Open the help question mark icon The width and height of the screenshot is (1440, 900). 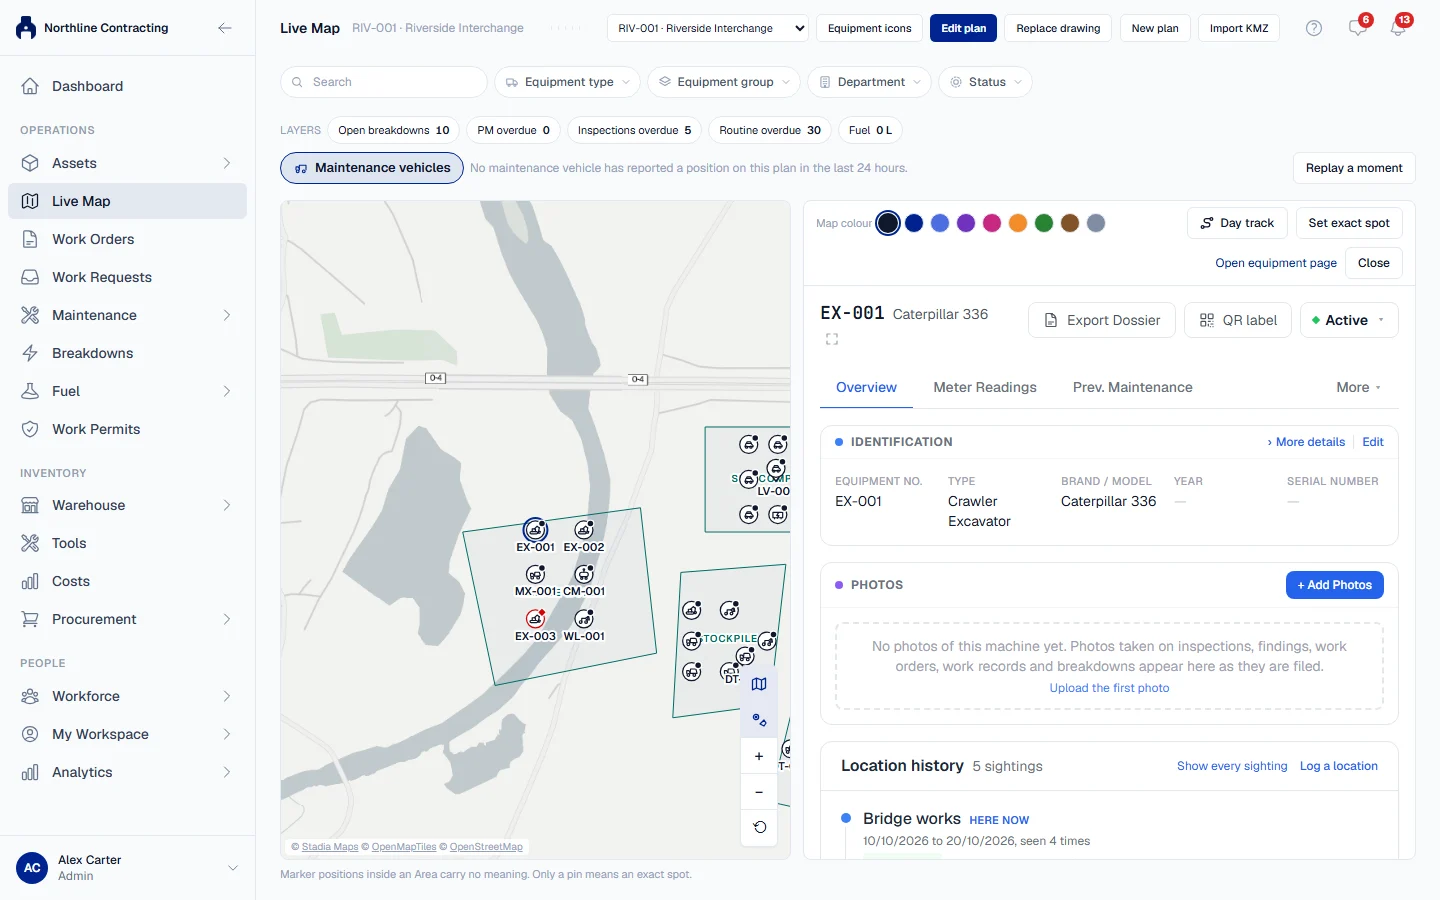[x=1314, y=28]
